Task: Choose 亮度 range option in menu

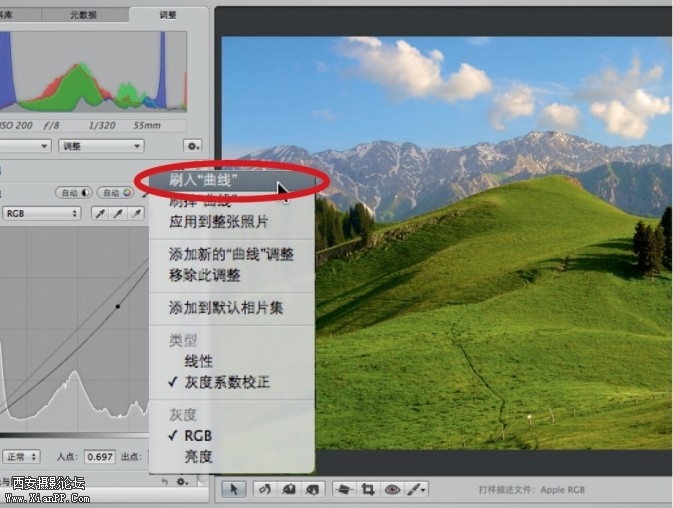Action: pos(198,456)
